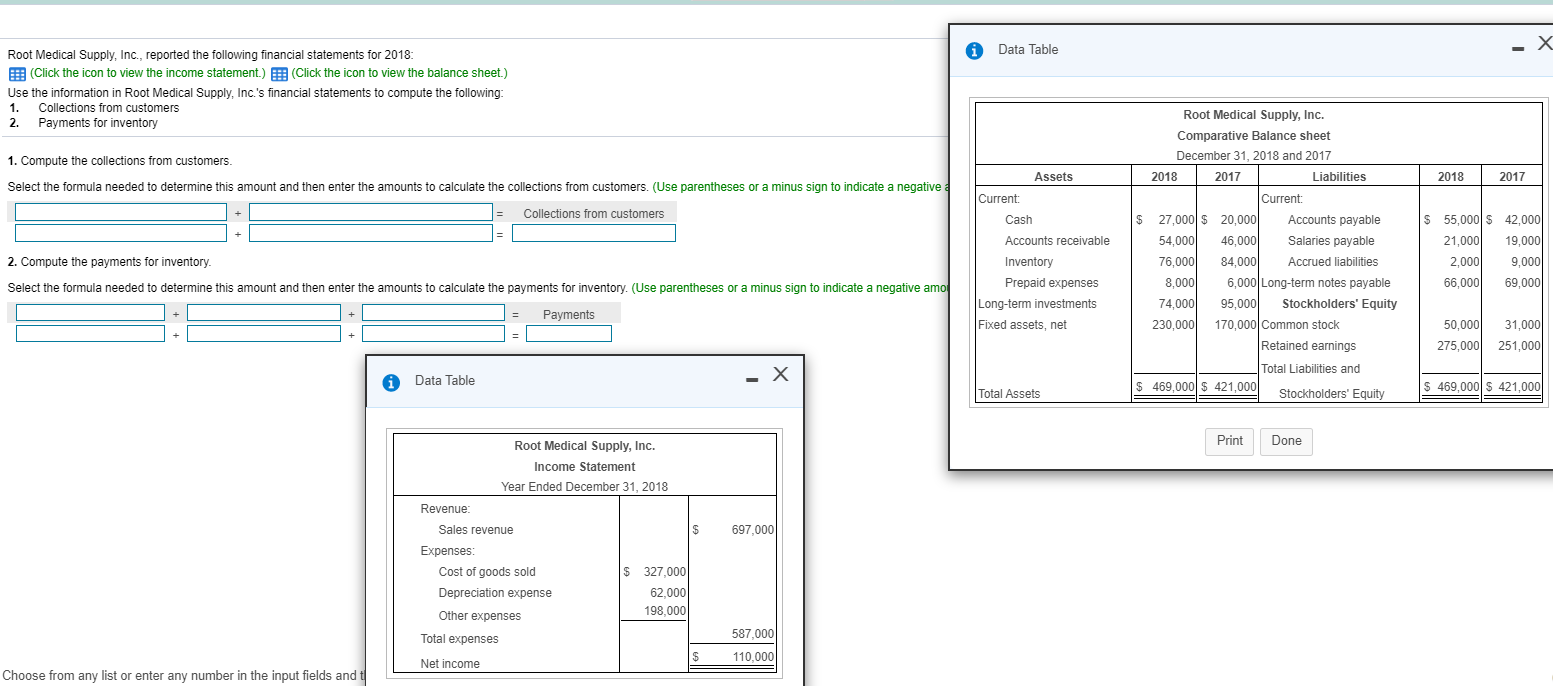This screenshot has width=1553, height=686.
Task: Click the 'Stockholders' Equity' bold heading
Action: coord(1339,304)
